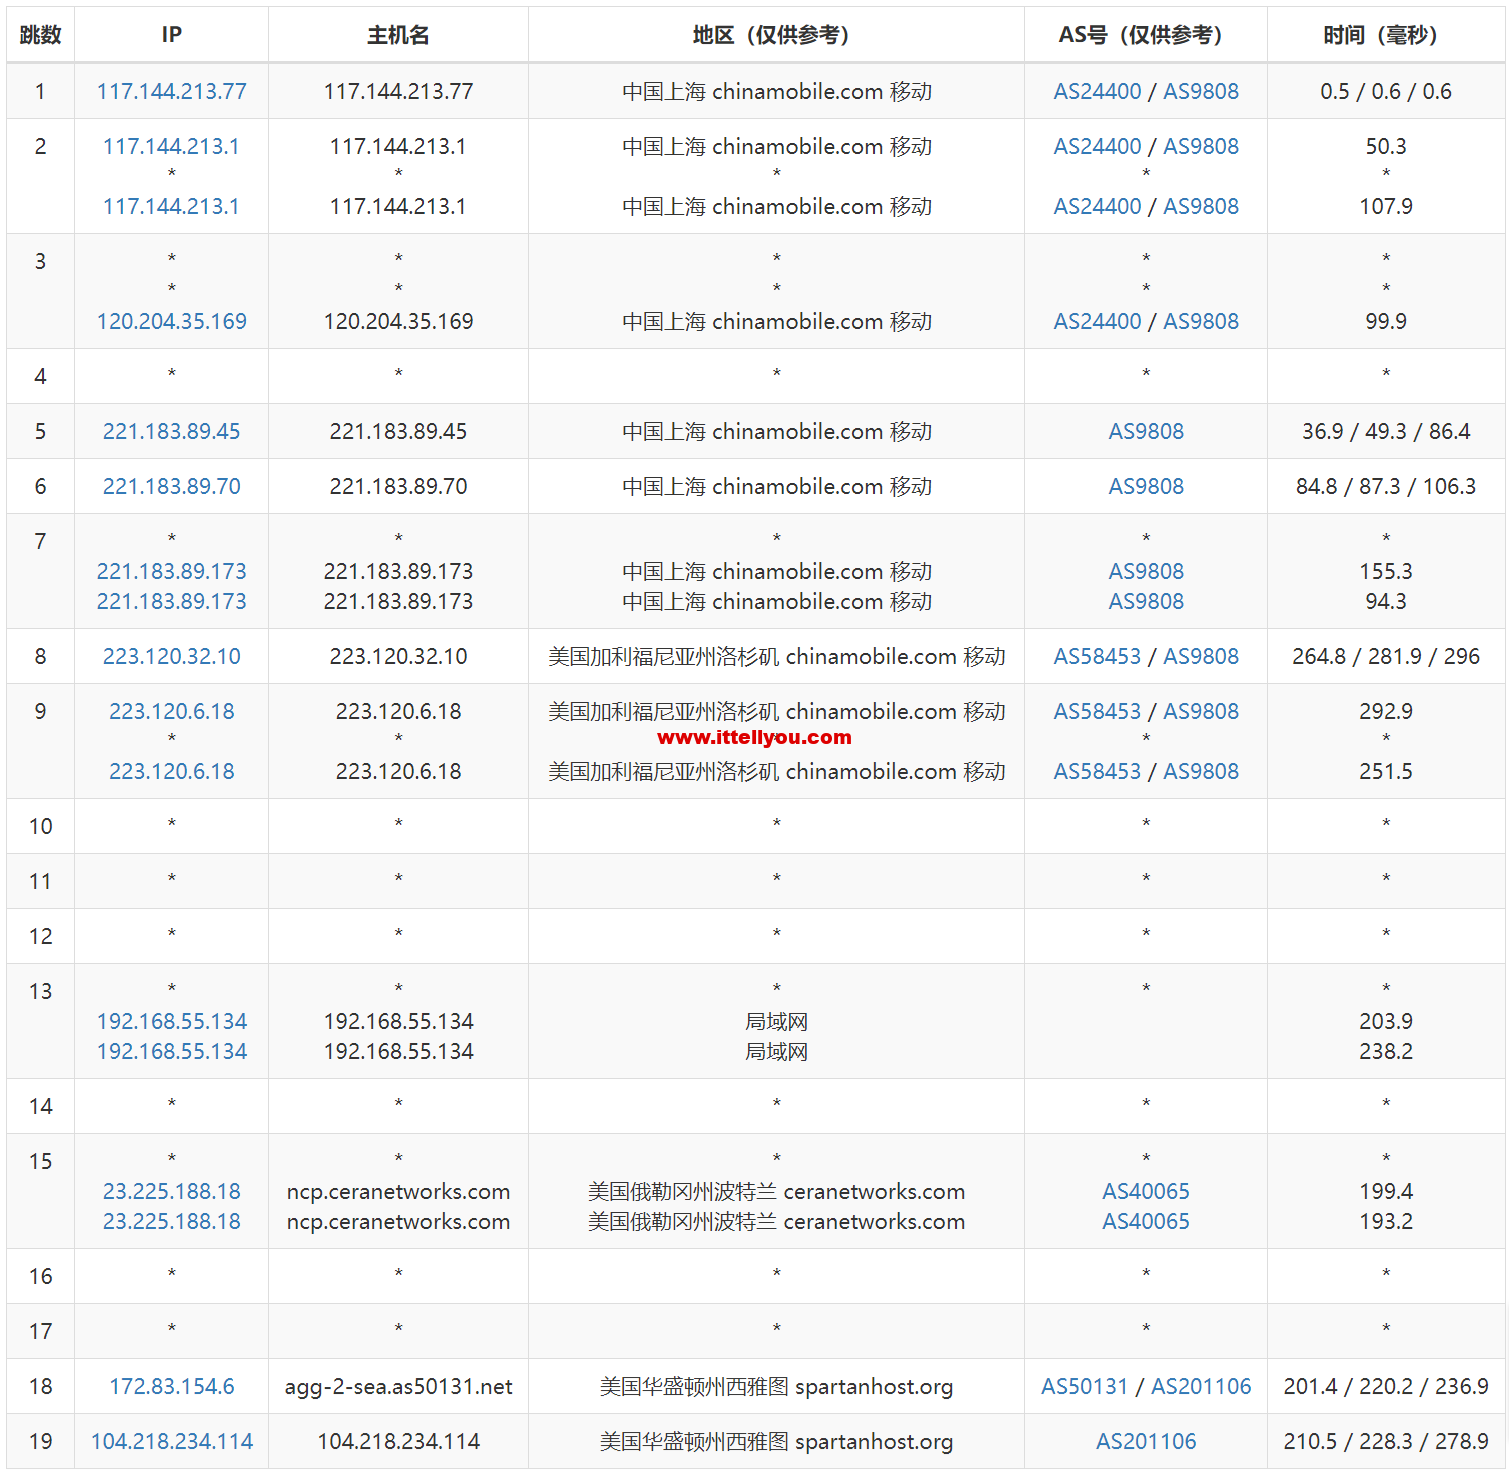
Task: Select the time value 107.9 in hop 2
Action: [1386, 206]
